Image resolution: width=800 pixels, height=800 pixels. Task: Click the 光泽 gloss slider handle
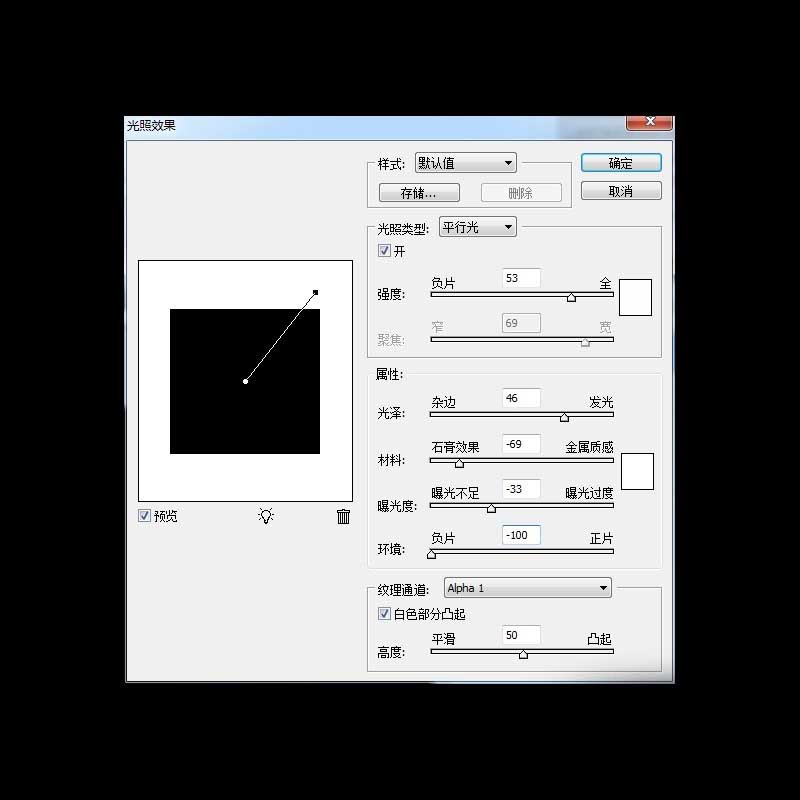564,416
